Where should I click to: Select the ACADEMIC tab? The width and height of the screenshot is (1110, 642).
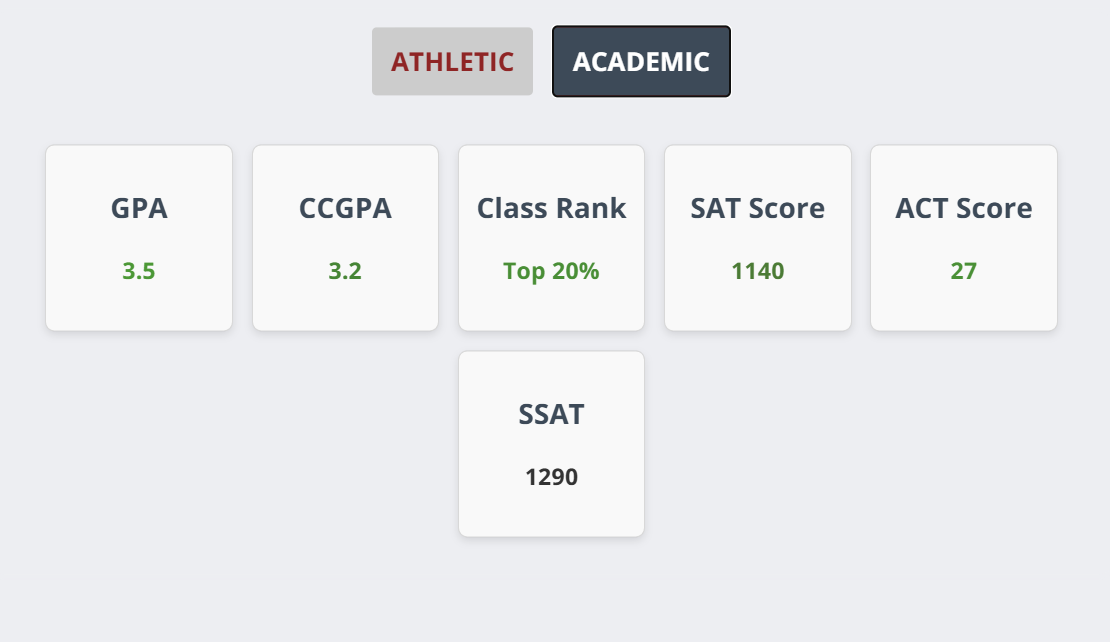pyautogui.click(x=641, y=62)
